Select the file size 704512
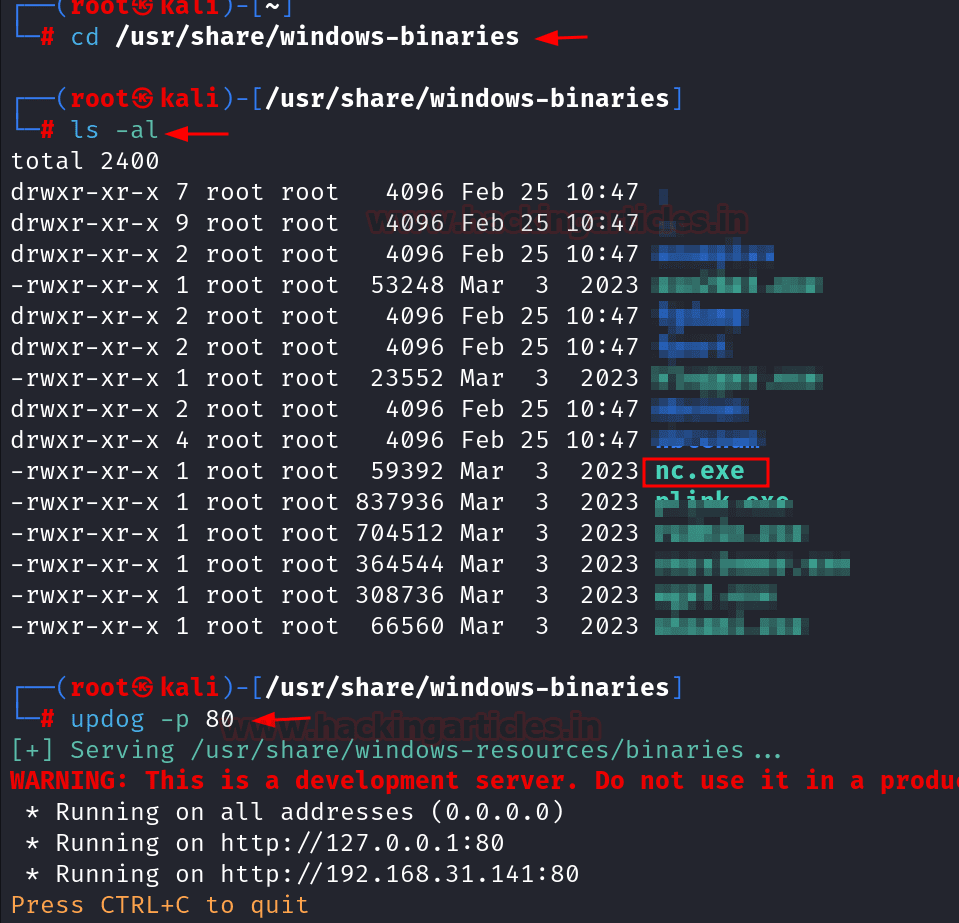This screenshot has height=923, width=959. point(399,533)
